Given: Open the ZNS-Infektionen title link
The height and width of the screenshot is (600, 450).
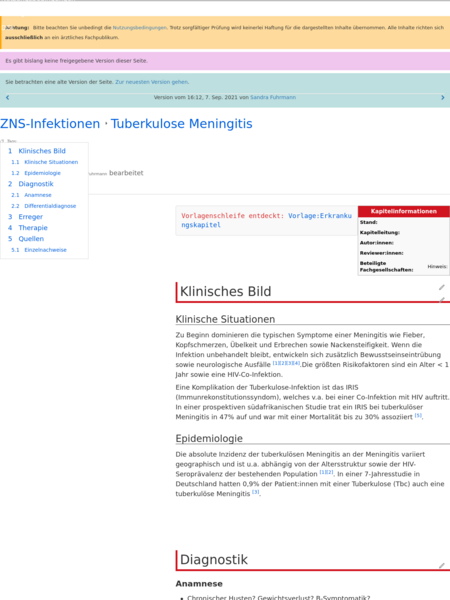Looking at the screenshot, I should (50, 124).
